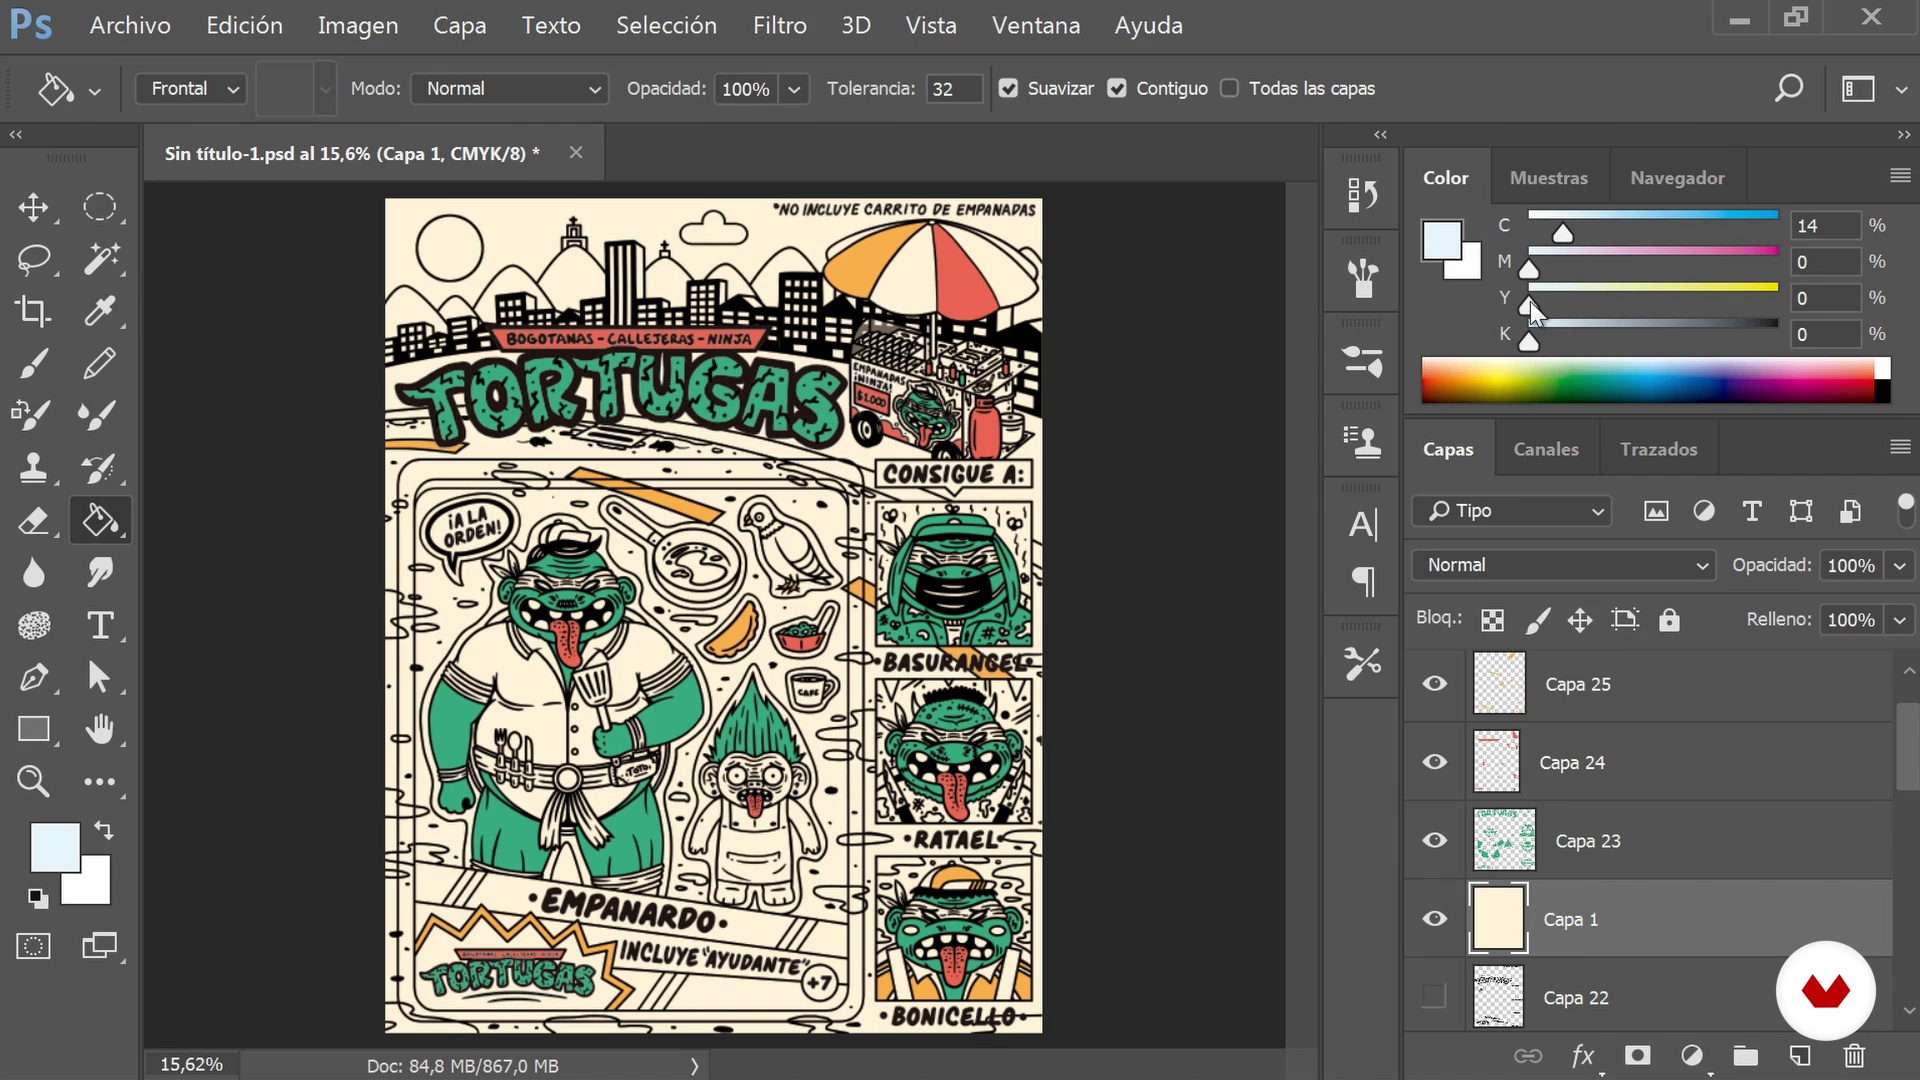Select the Move tool

pos(33,207)
